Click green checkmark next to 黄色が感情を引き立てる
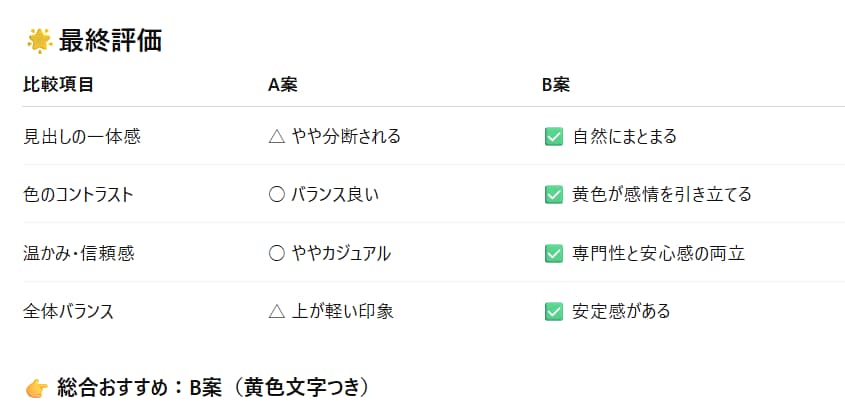 coord(553,194)
